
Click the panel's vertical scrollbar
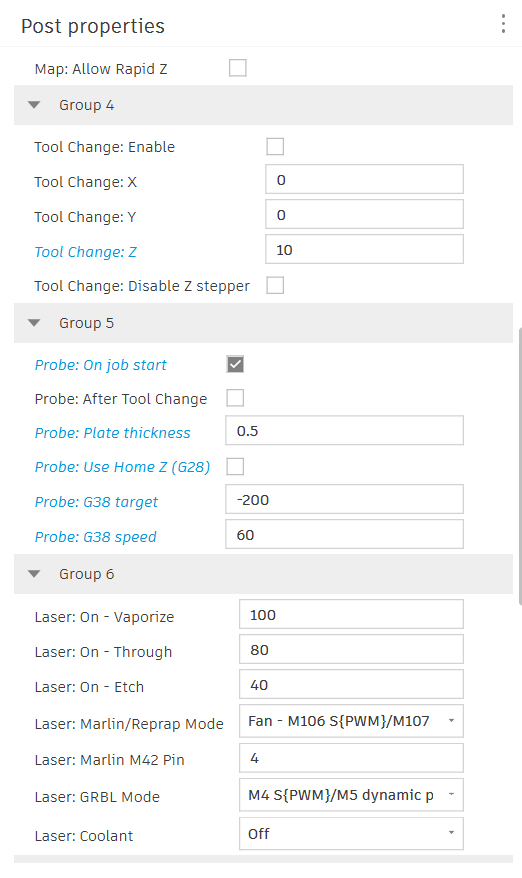(x=520, y=466)
